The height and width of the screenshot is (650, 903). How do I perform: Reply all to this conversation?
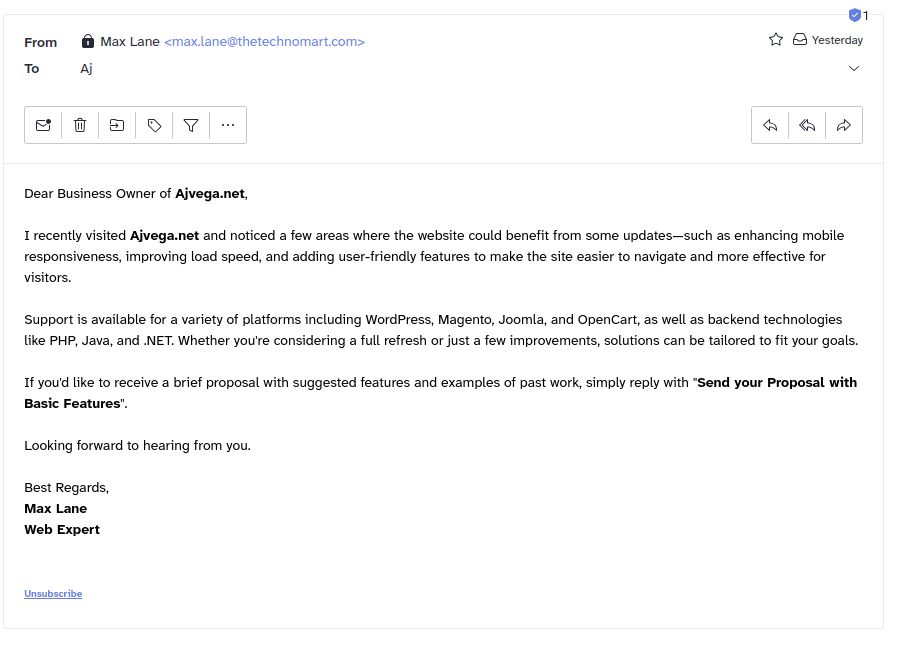pyautogui.click(x=807, y=125)
